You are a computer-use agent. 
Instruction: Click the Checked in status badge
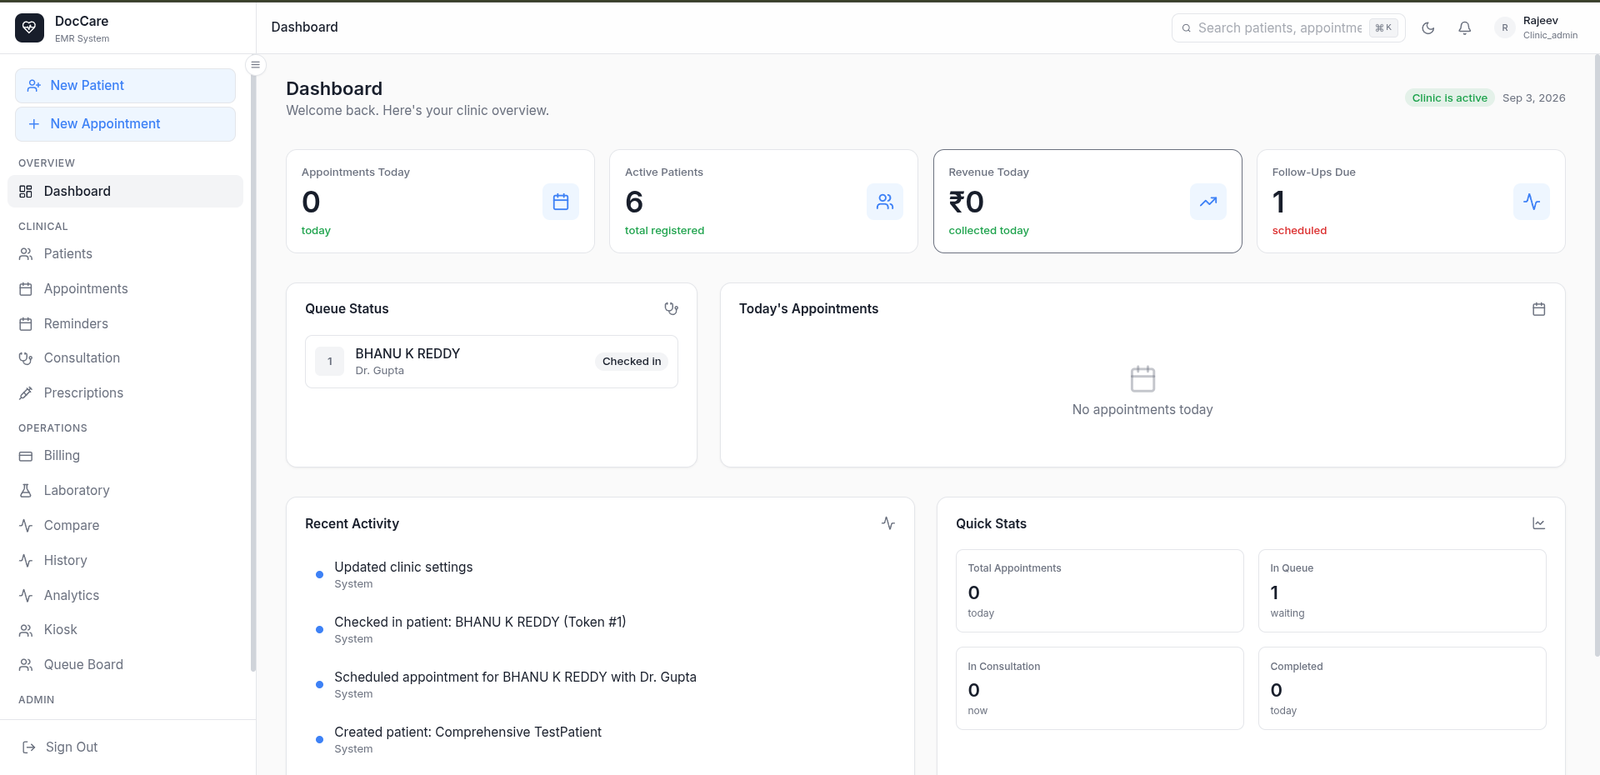[x=632, y=362]
